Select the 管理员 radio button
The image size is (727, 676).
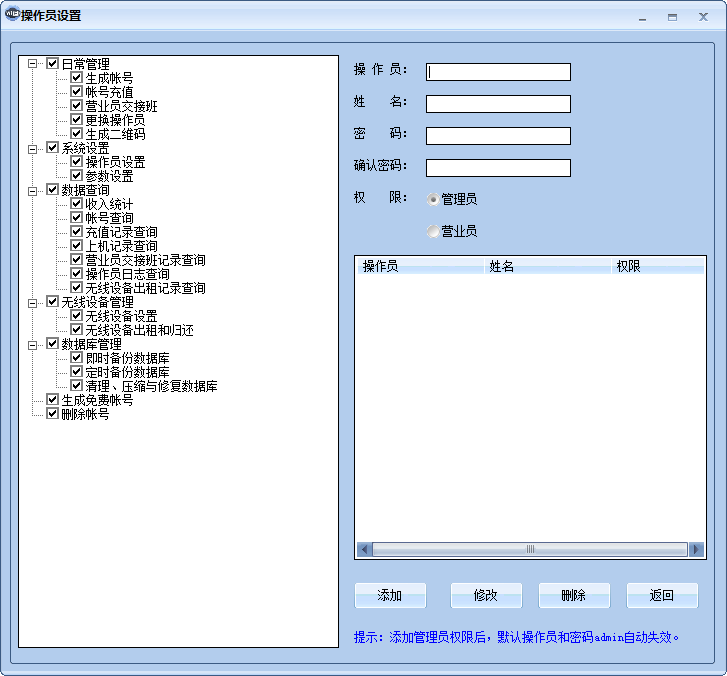(x=433, y=199)
